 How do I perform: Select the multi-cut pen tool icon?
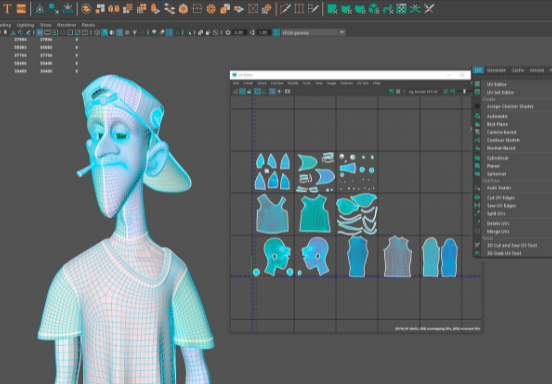[x=285, y=8]
